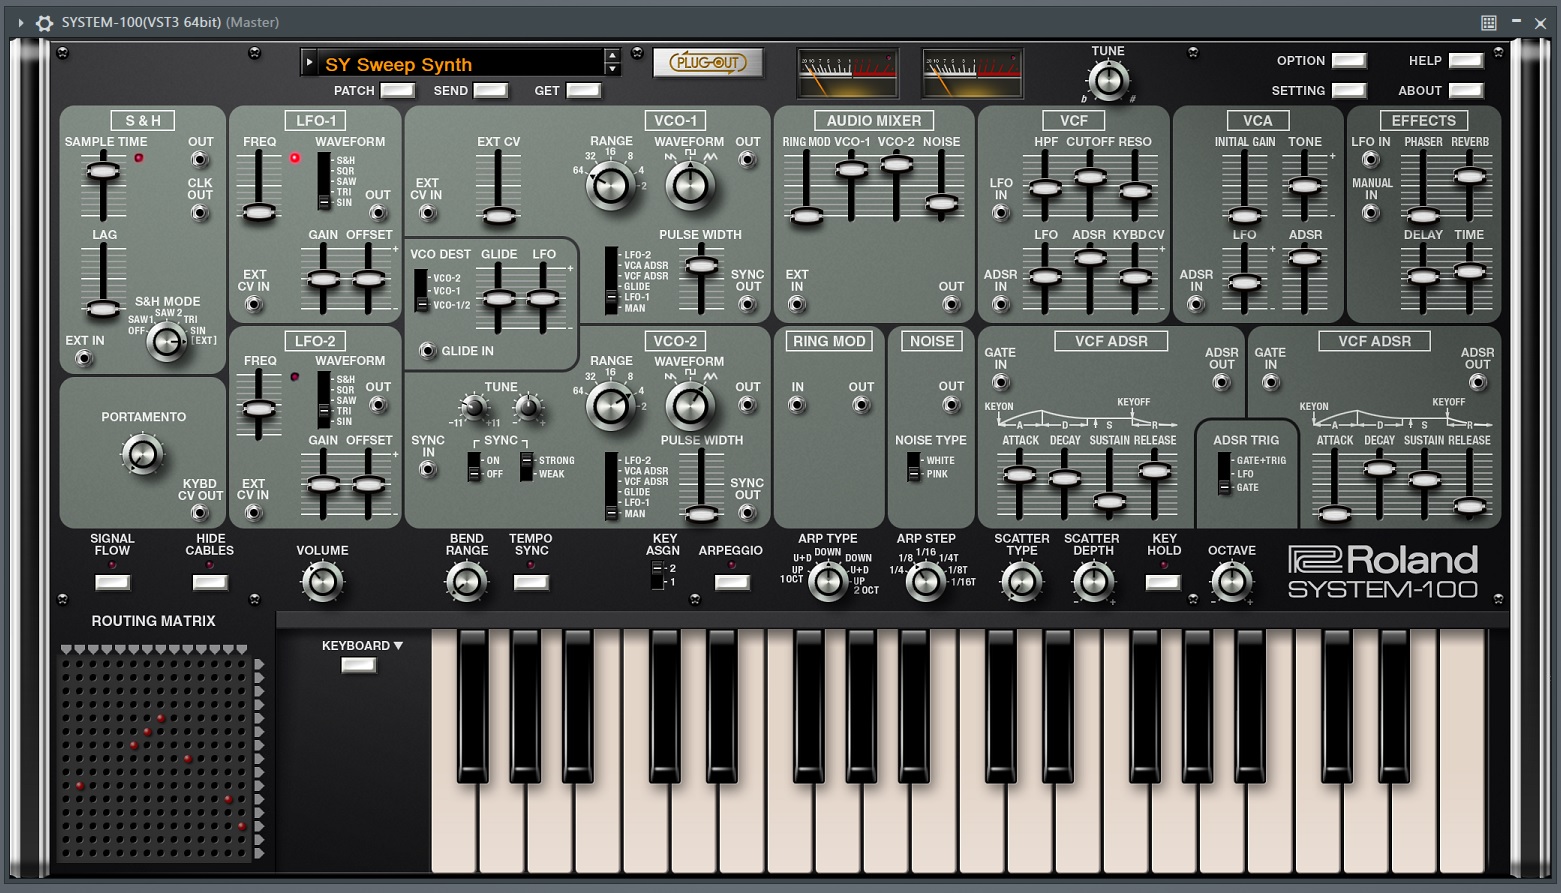1561x893 pixels.
Task: Click the VCF CUTOFF slider handle
Action: pyautogui.click(x=1090, y=177)
